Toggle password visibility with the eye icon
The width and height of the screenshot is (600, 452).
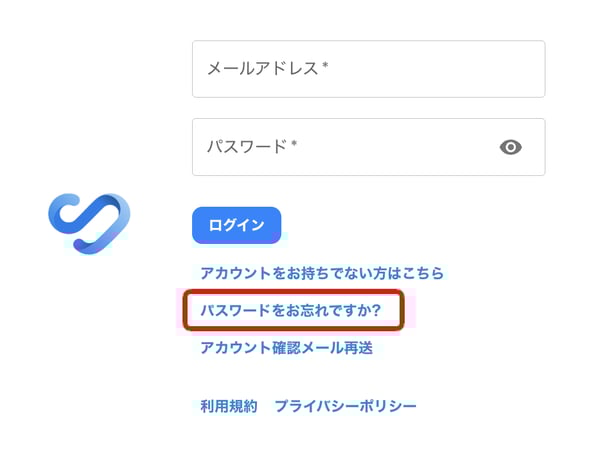click(x=510, y=147)
